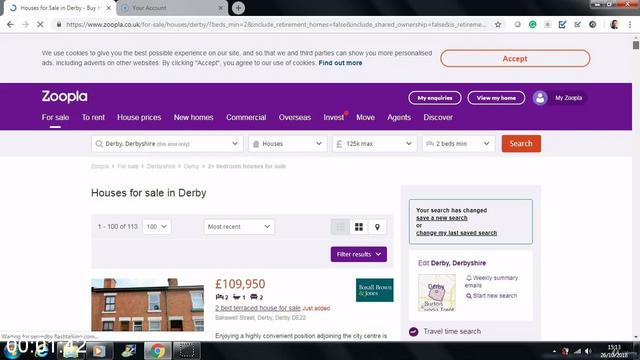Image resolution: width=640 pixels, height=360 pixels.
Task: Click the Derbyshire breadcrumb link
Action: coord(161,166)
